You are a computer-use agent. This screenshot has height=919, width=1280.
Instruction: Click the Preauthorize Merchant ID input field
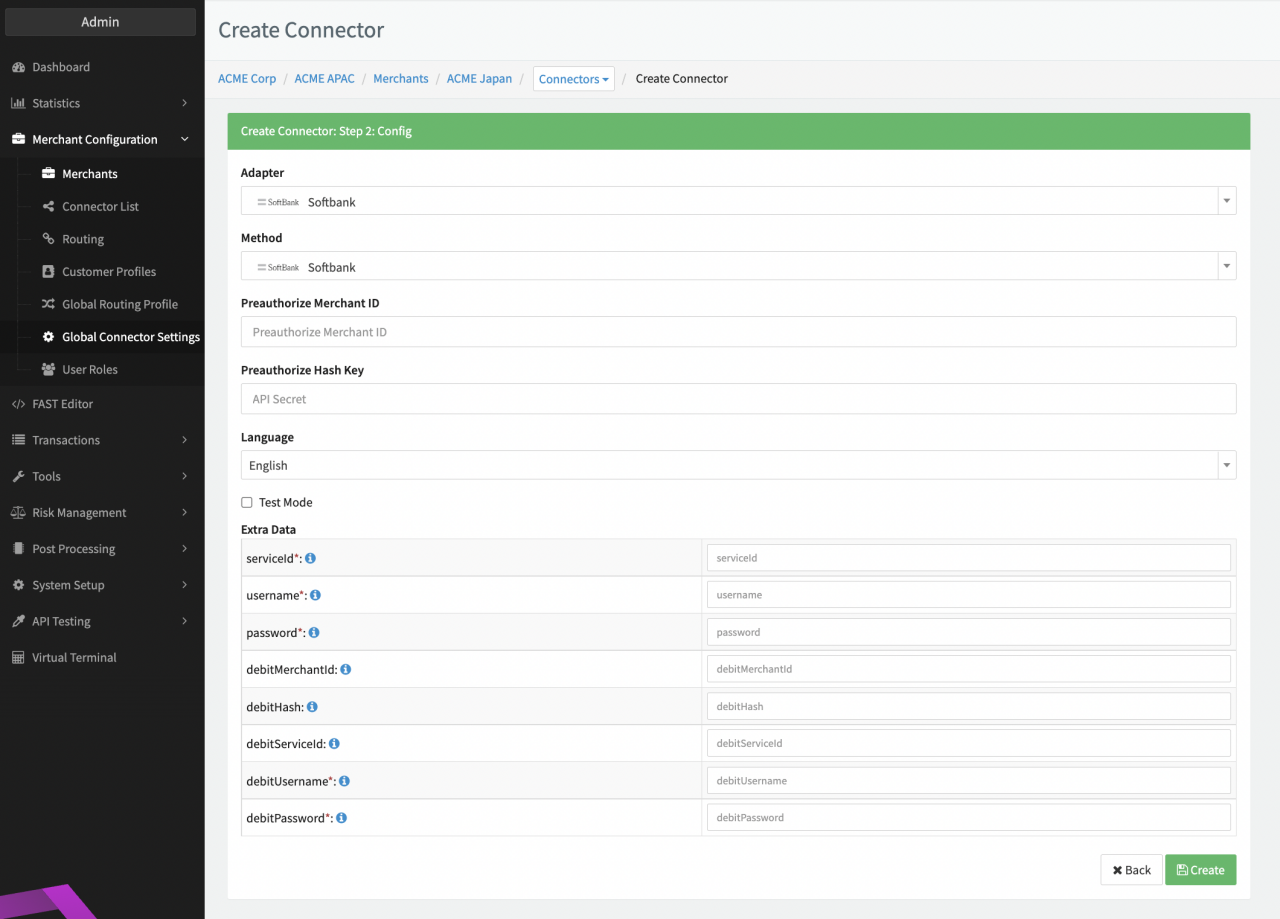(x=738, y=332)
